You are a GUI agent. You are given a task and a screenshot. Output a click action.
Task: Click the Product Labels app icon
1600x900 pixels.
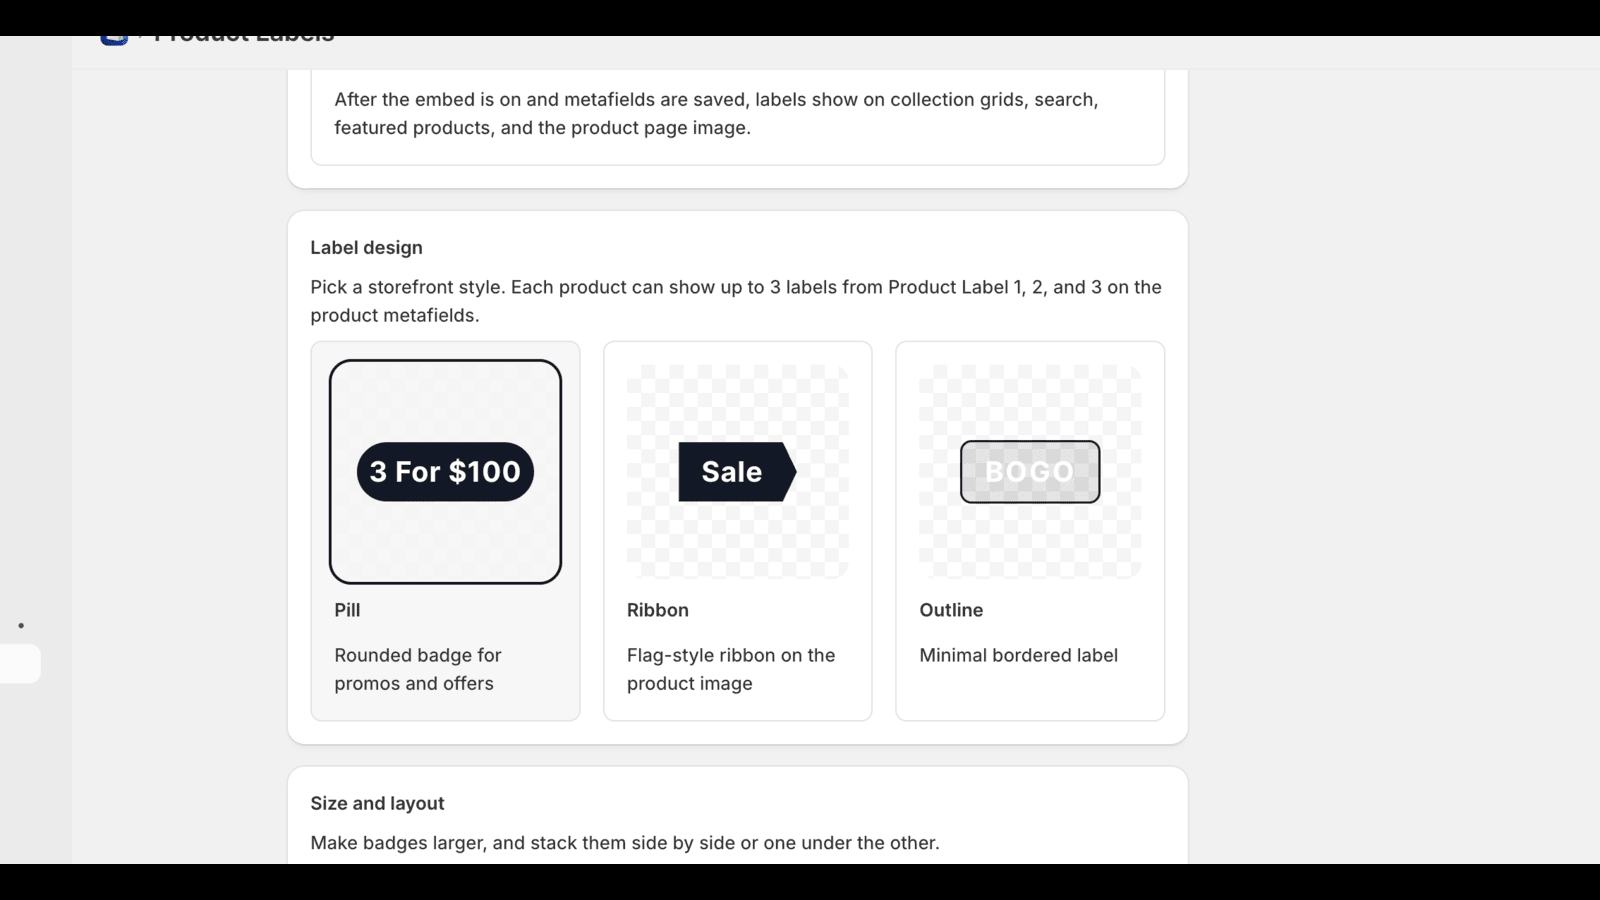(114, 40)
